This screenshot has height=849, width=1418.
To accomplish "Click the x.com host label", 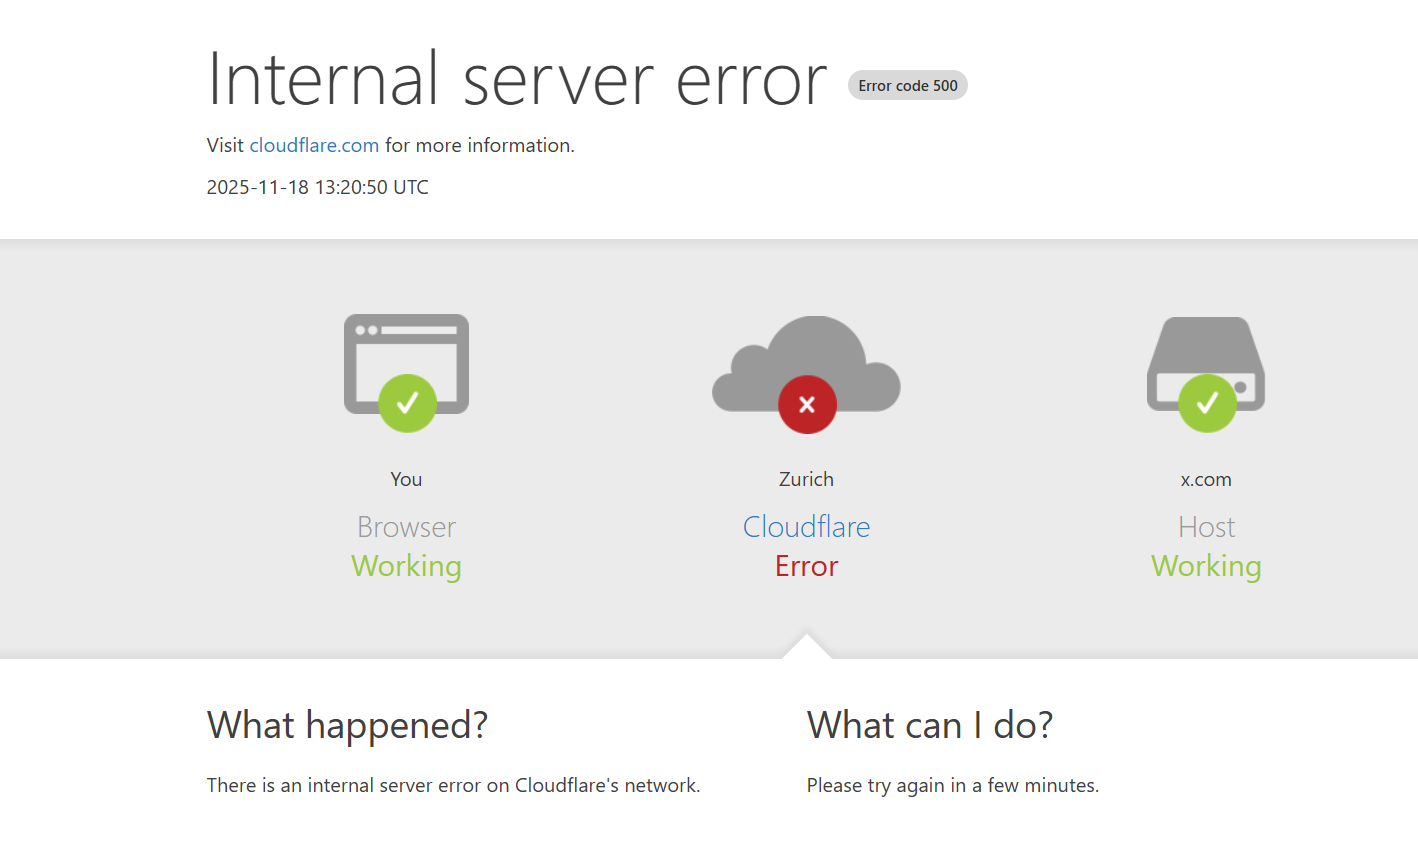I will pos(1206,479).
